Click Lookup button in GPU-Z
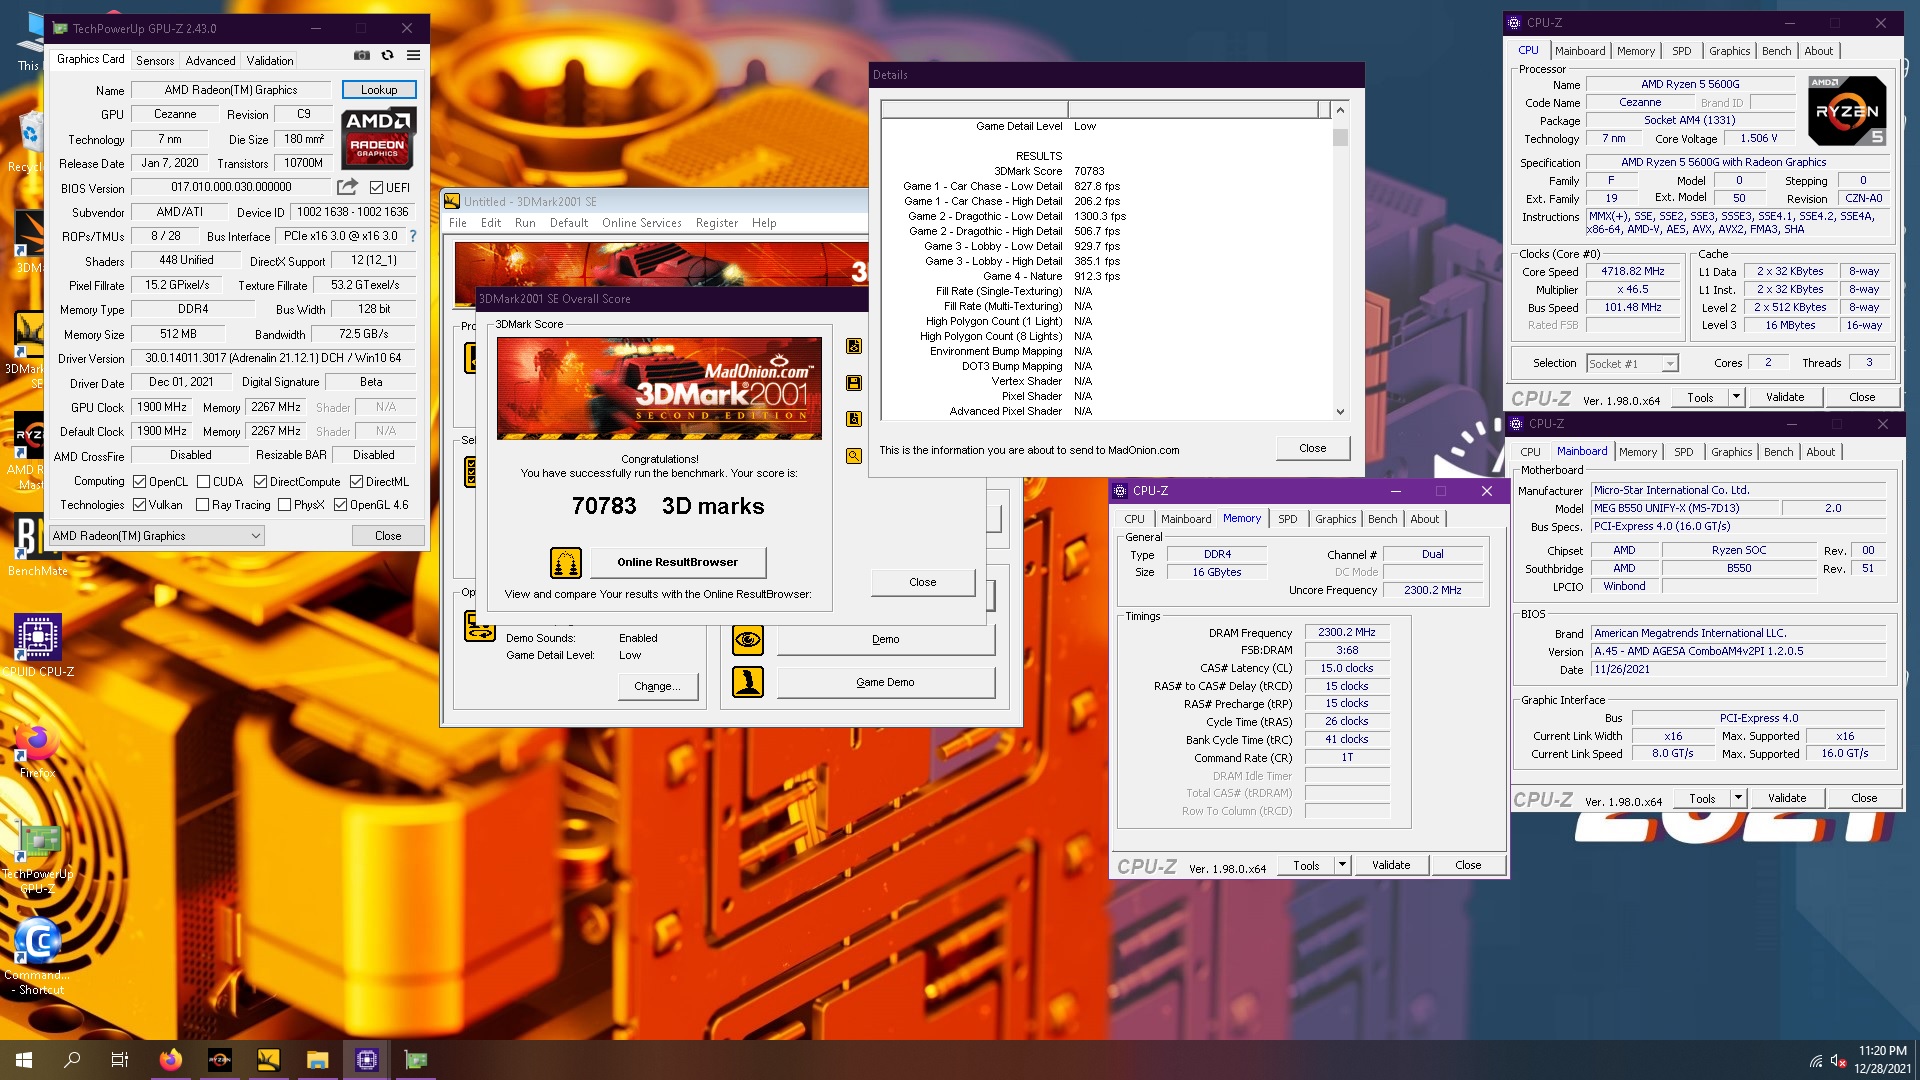Viewport: 1920px width, 1080px height. coord(379,90)
